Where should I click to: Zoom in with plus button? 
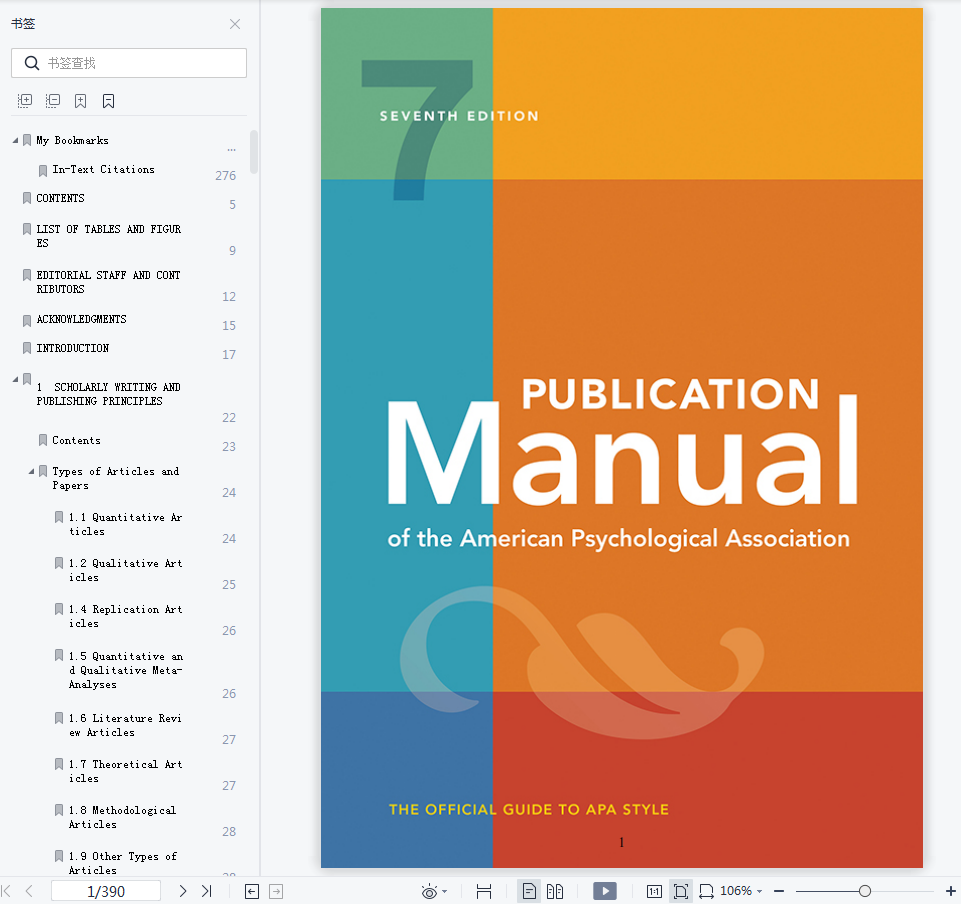coord(951,891)
